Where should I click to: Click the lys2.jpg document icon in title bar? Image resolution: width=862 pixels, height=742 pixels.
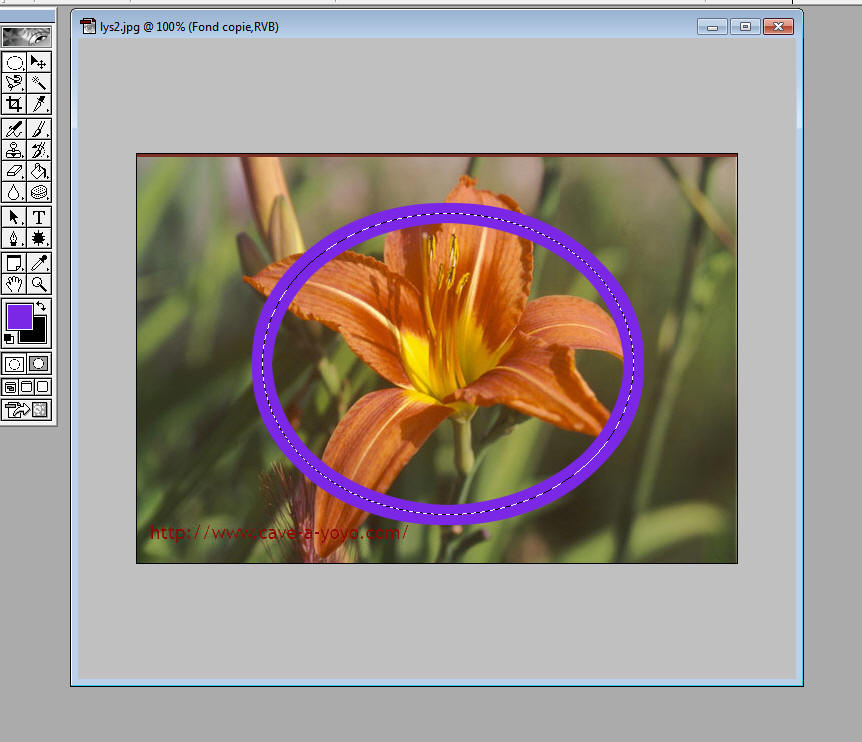tap(88, 26)
